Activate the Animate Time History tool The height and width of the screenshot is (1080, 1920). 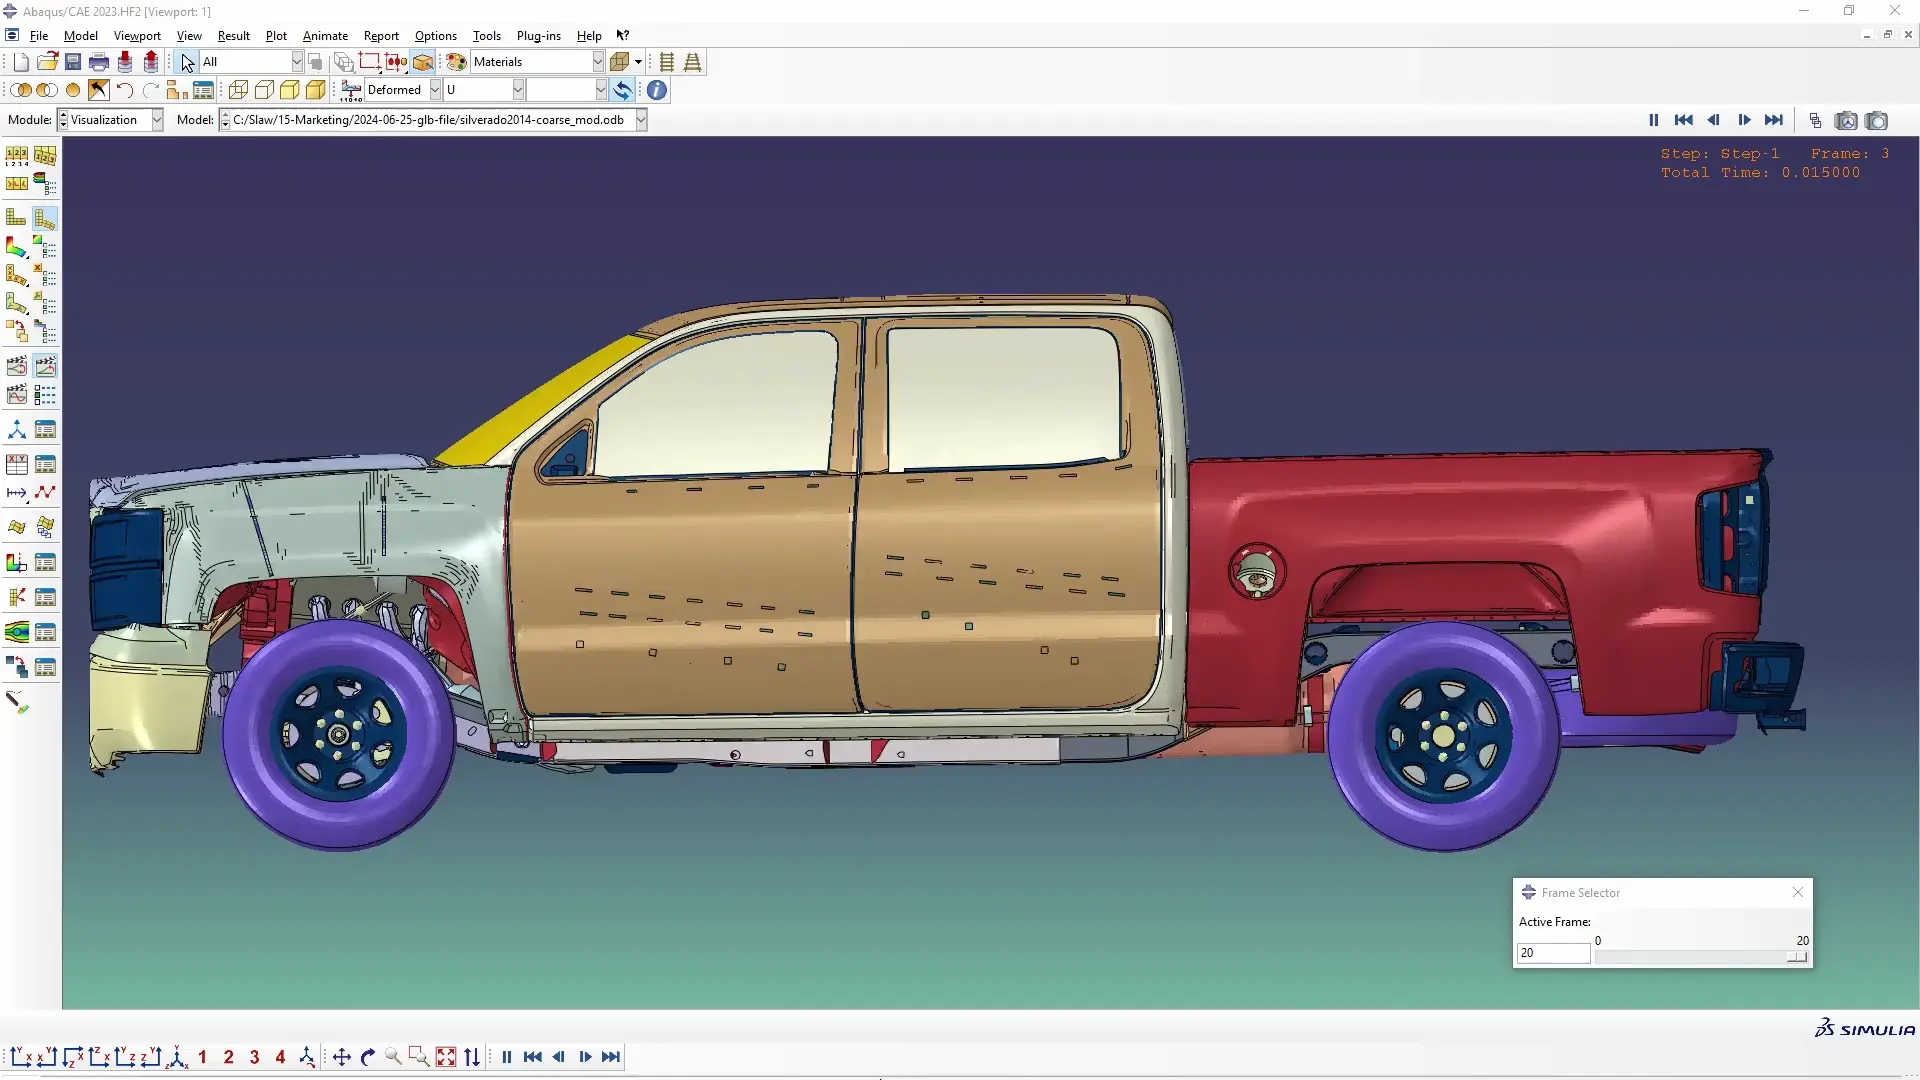point(45,365)
